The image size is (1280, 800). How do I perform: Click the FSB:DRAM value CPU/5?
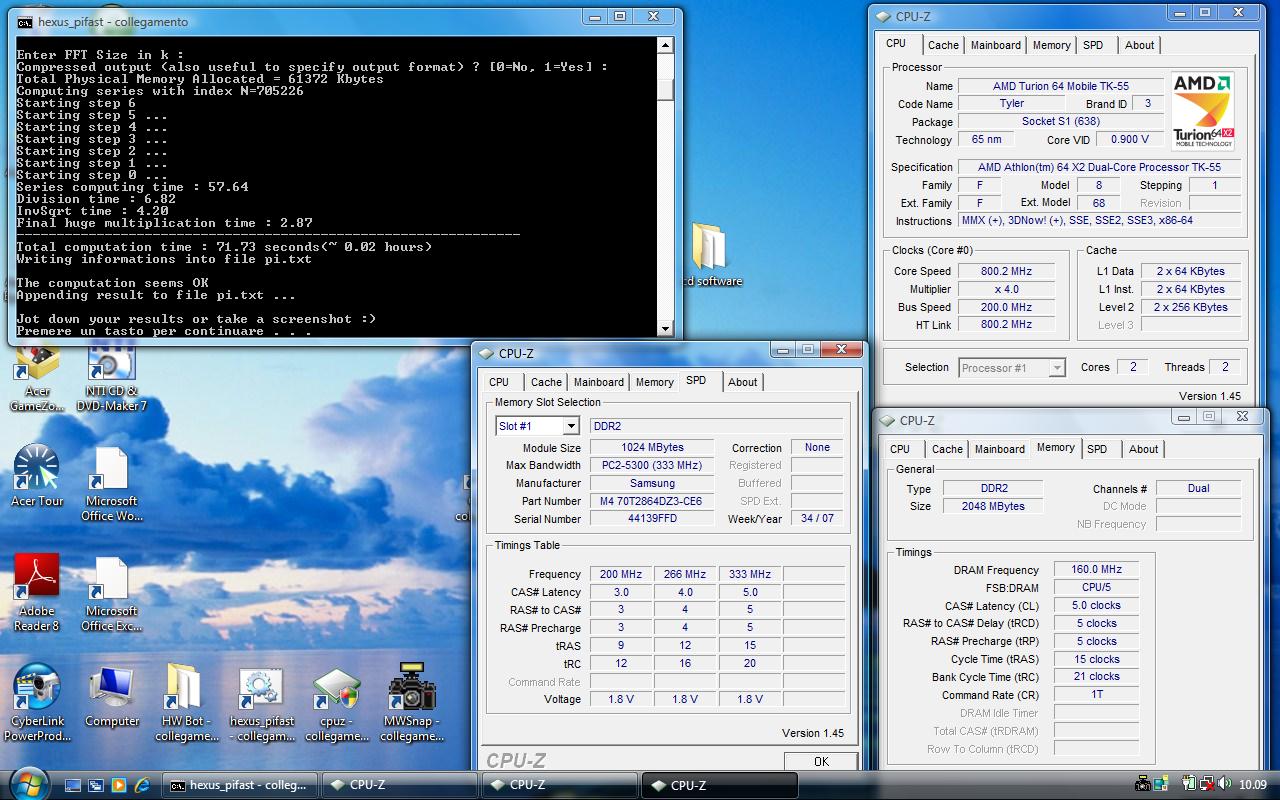click(1096, 587)
